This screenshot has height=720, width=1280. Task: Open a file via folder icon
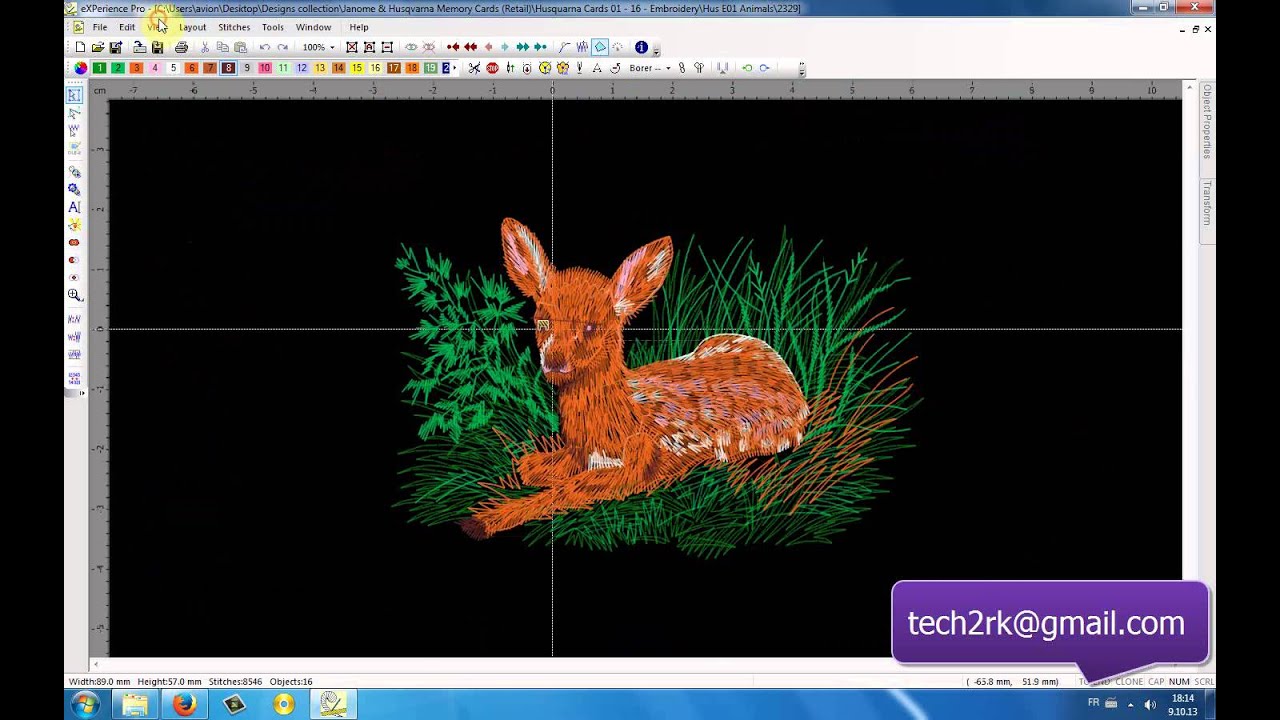click(98, 47)
